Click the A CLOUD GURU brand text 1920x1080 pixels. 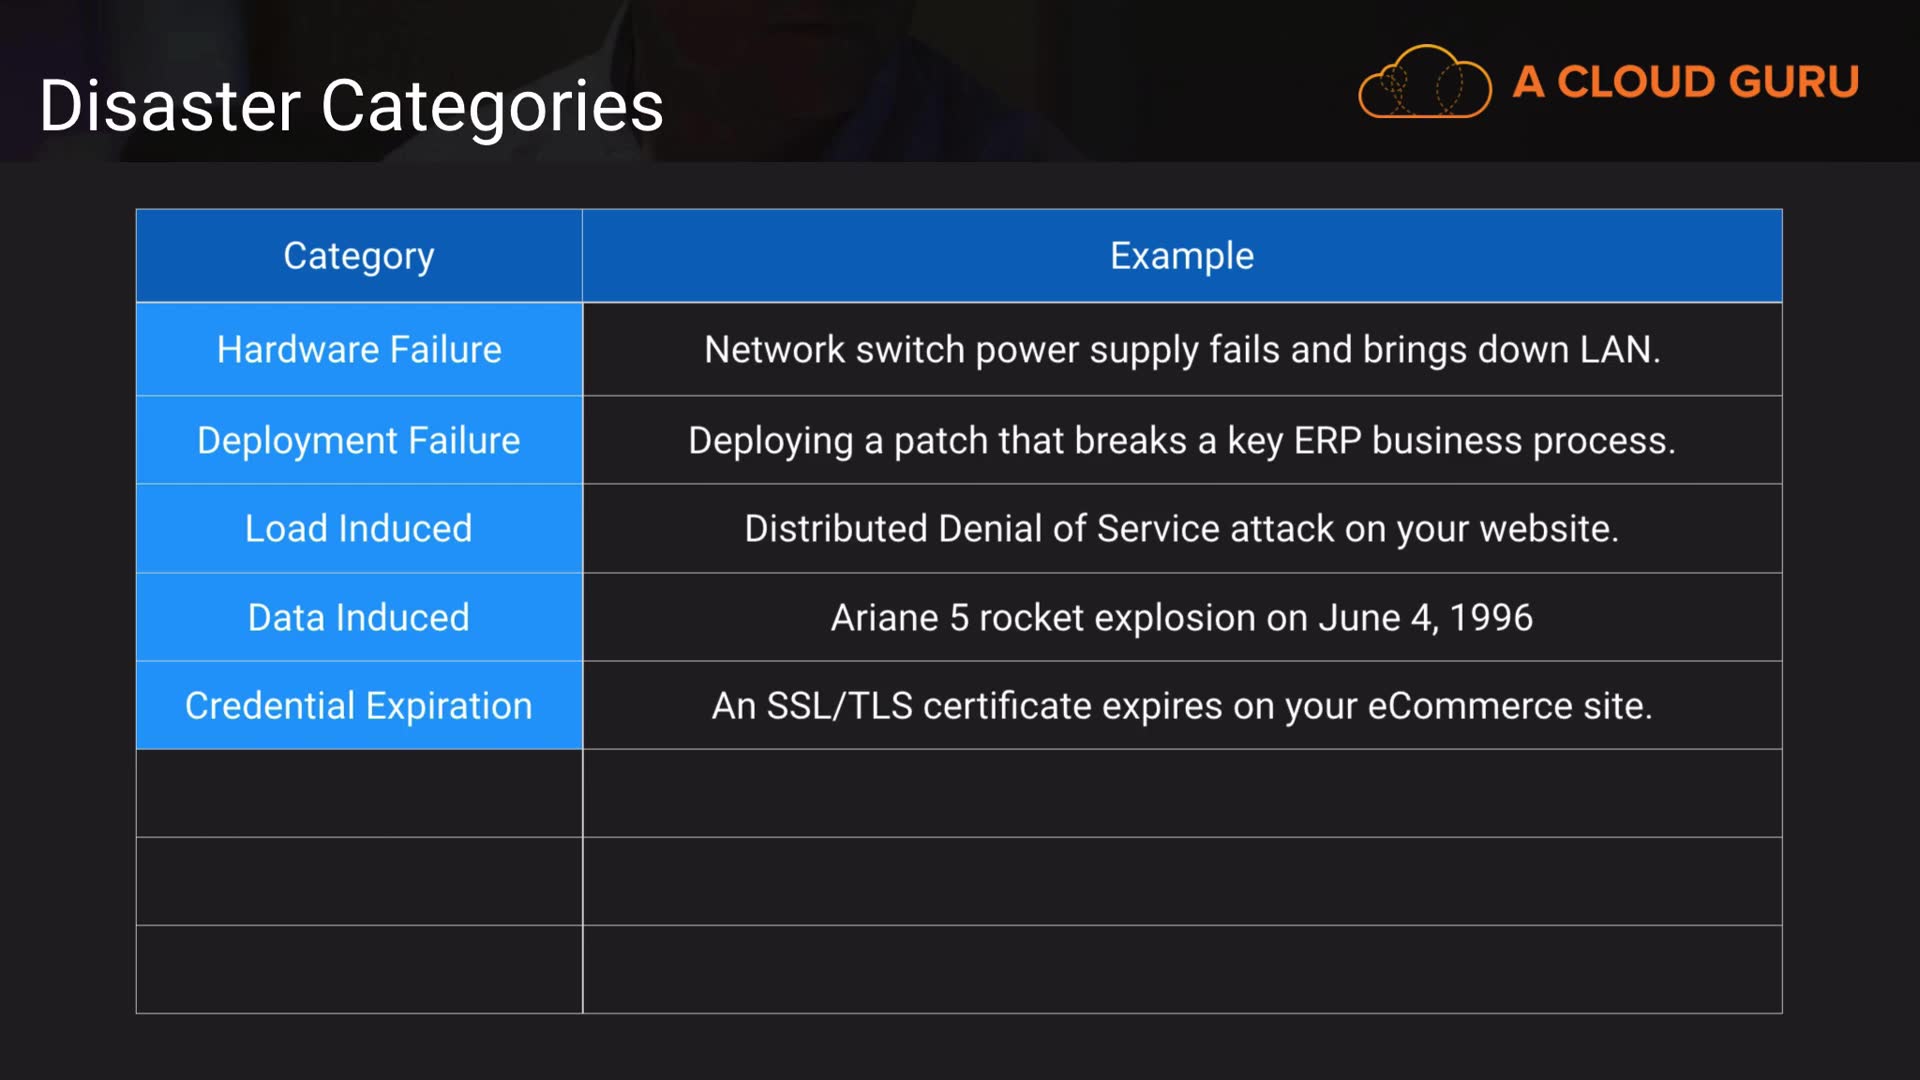pos(1685,82)
